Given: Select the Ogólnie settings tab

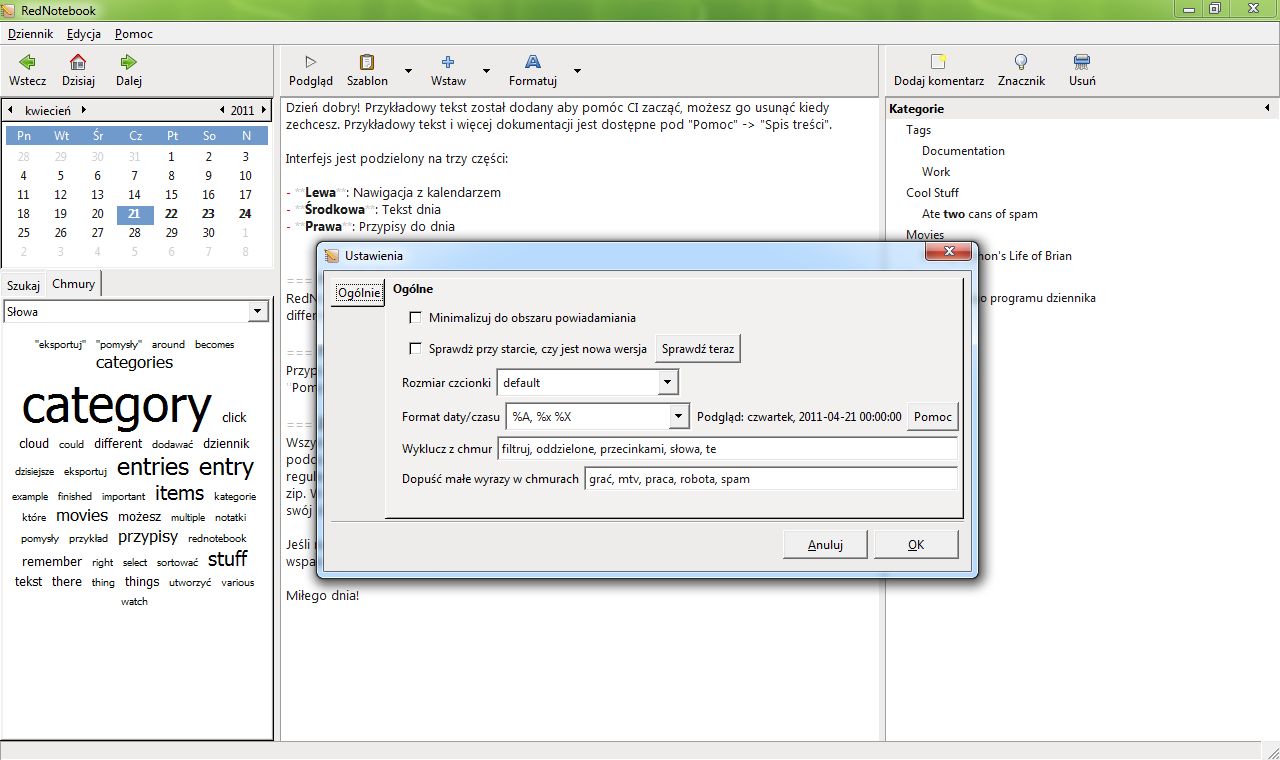Looking at the screenshot, I should tap(358, 292).
